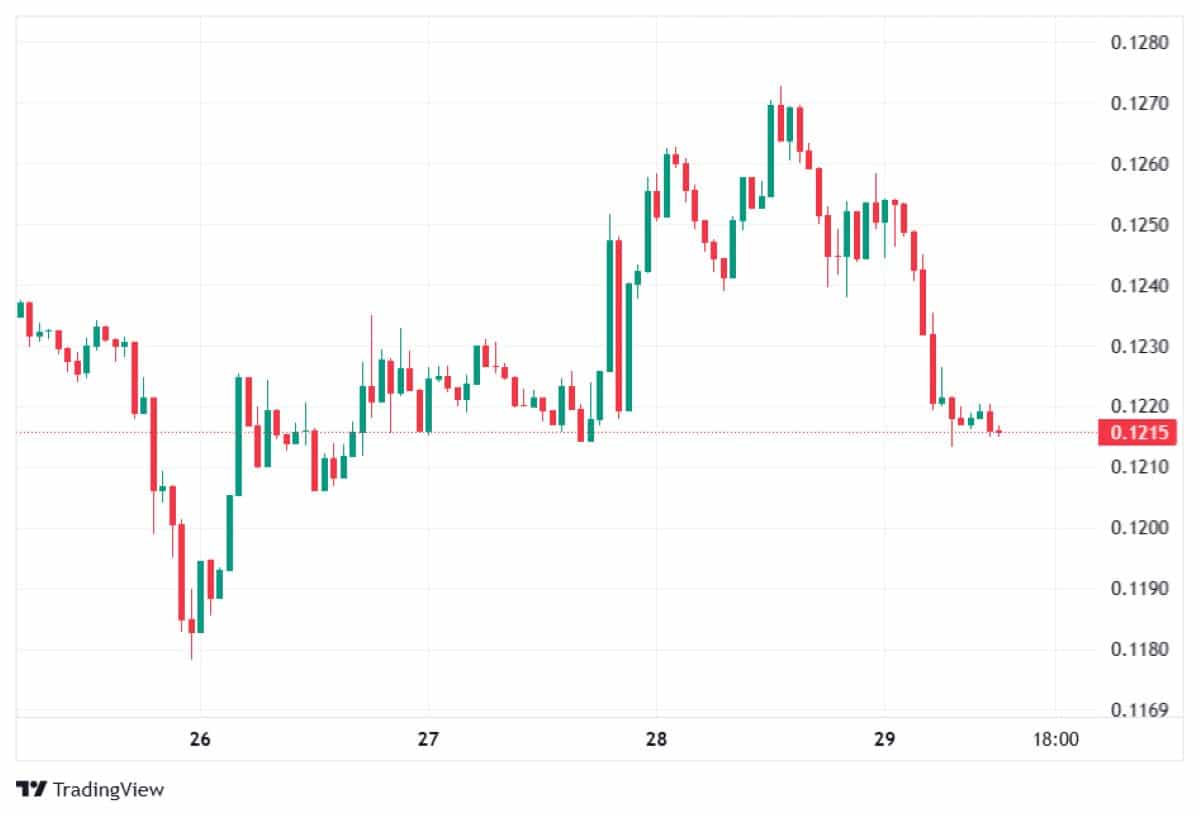Click date 28 on the time axis
The width and height of the screenshot is (1200, 817).
click(656, 740)
